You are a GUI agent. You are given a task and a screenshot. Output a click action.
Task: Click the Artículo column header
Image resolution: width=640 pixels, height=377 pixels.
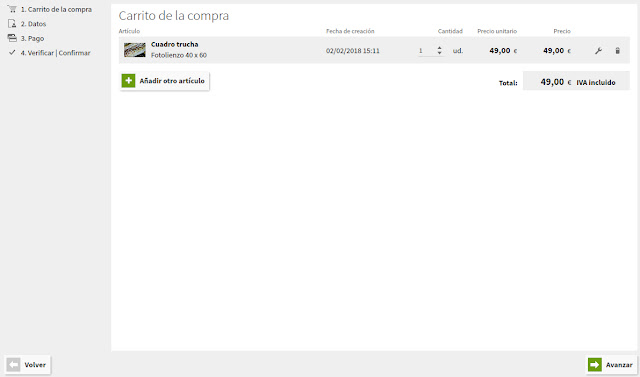(129, 31)
